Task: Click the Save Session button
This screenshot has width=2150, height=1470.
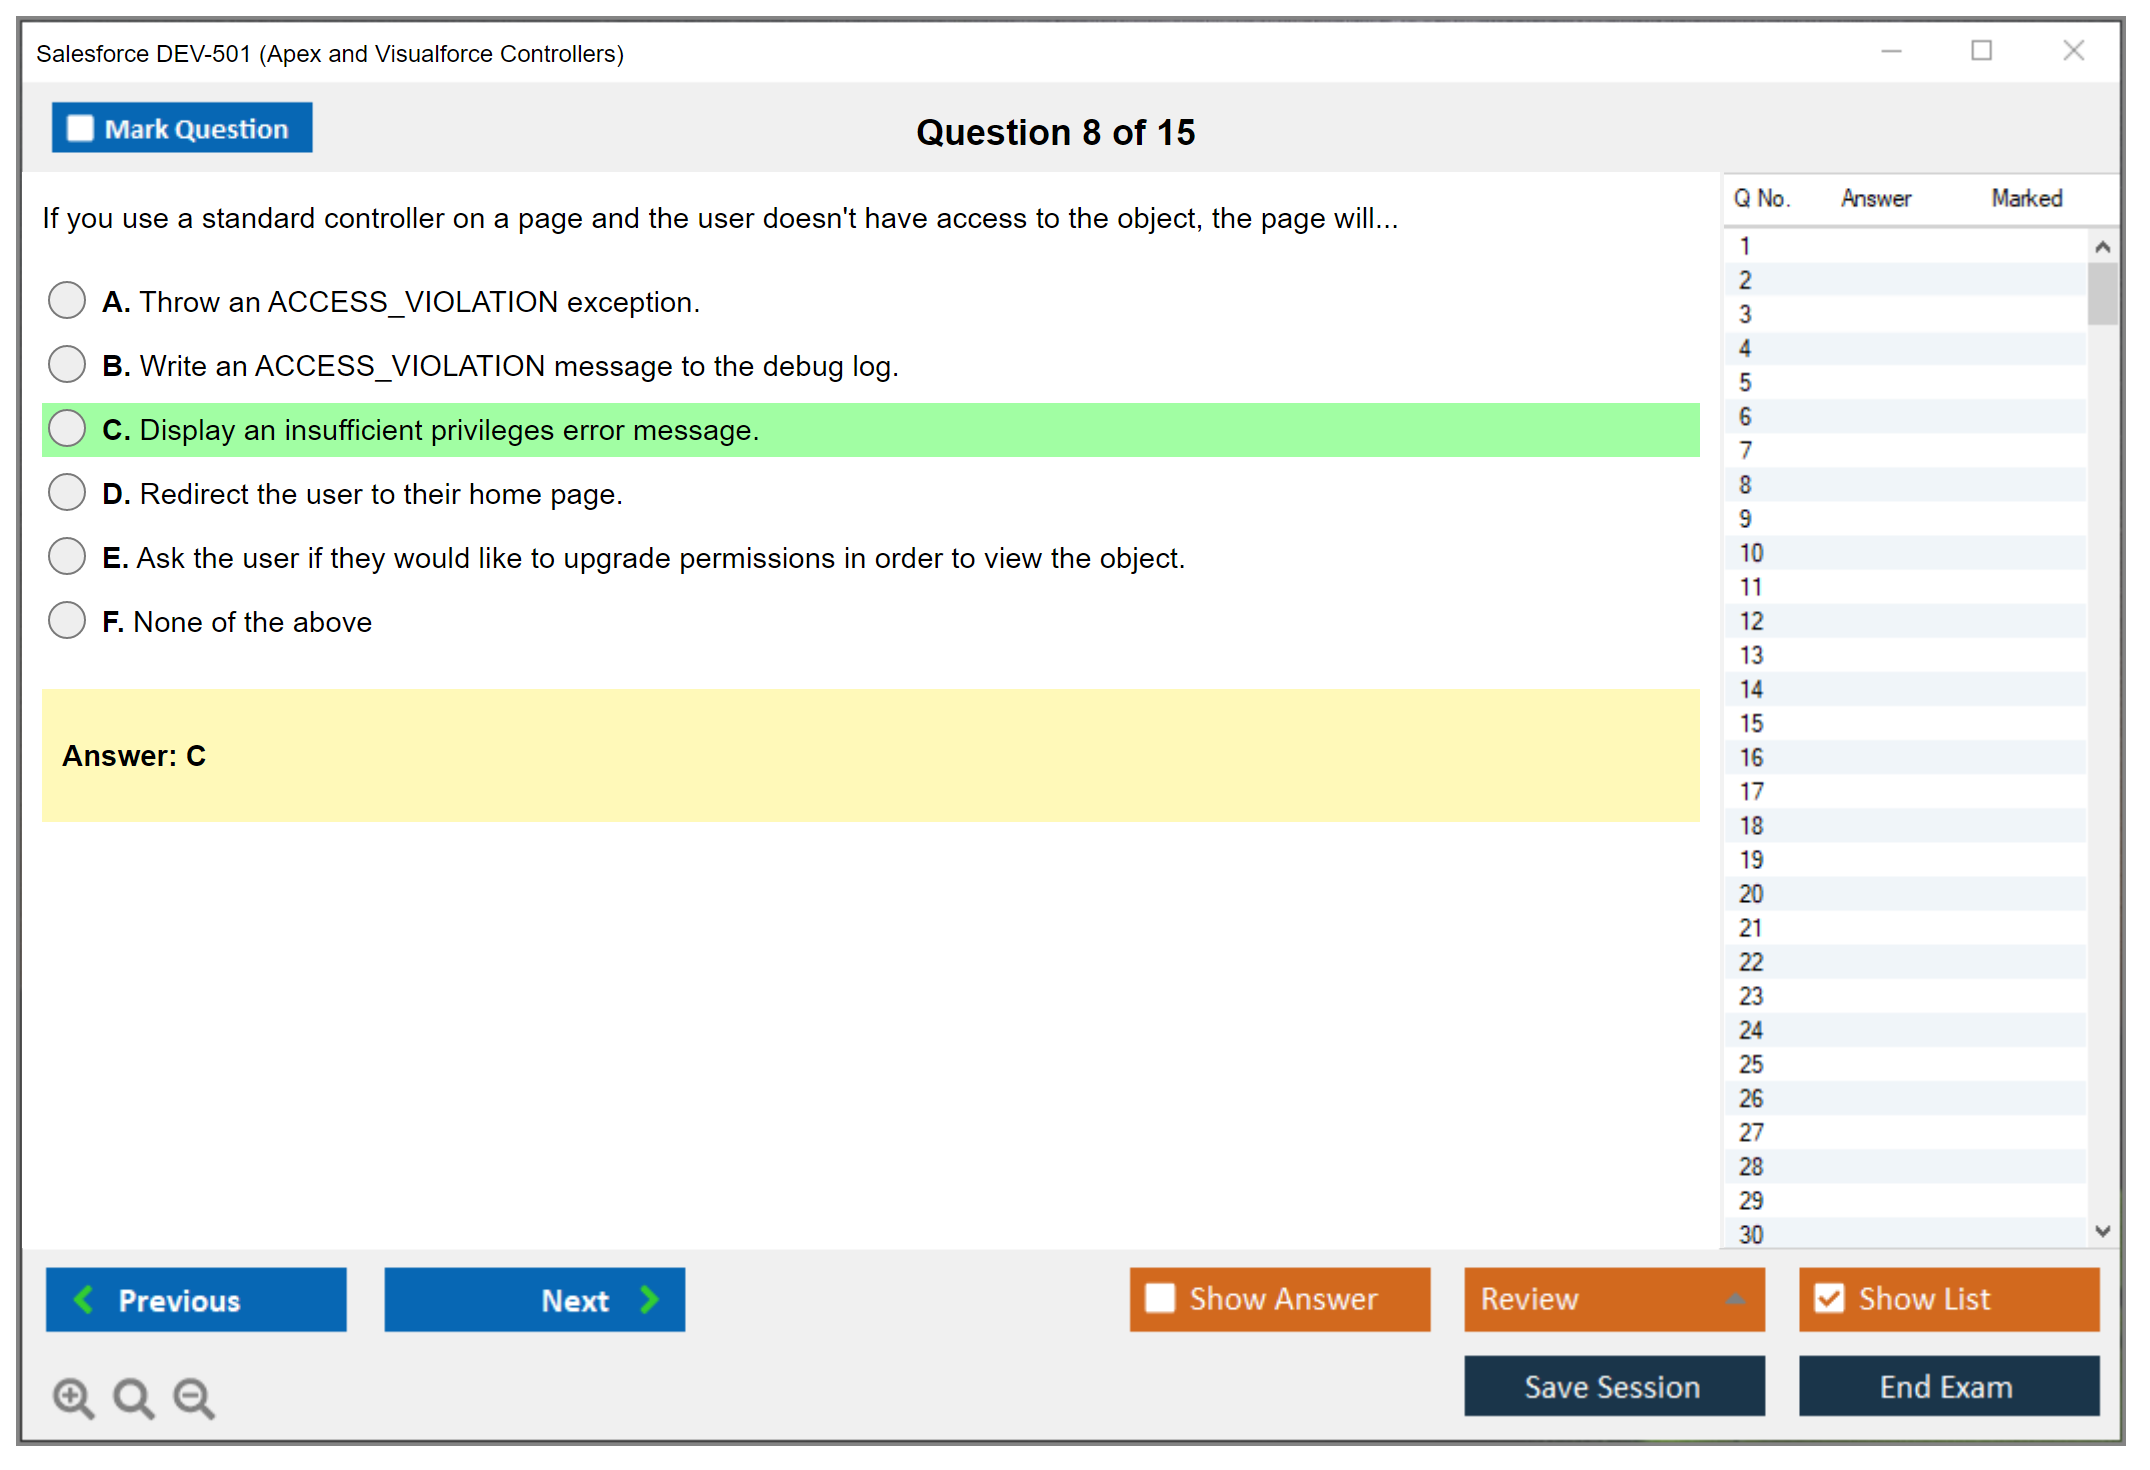Action: point(1613,1386)
